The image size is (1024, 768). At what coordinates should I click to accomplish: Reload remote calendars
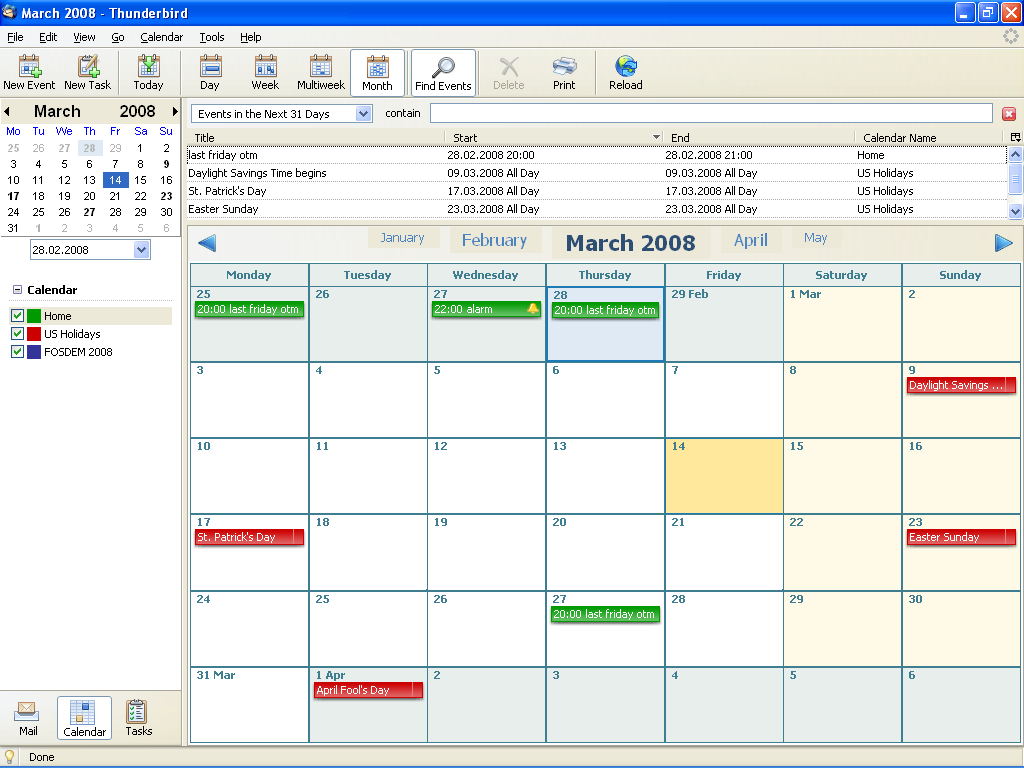click(x=626, y=72)
